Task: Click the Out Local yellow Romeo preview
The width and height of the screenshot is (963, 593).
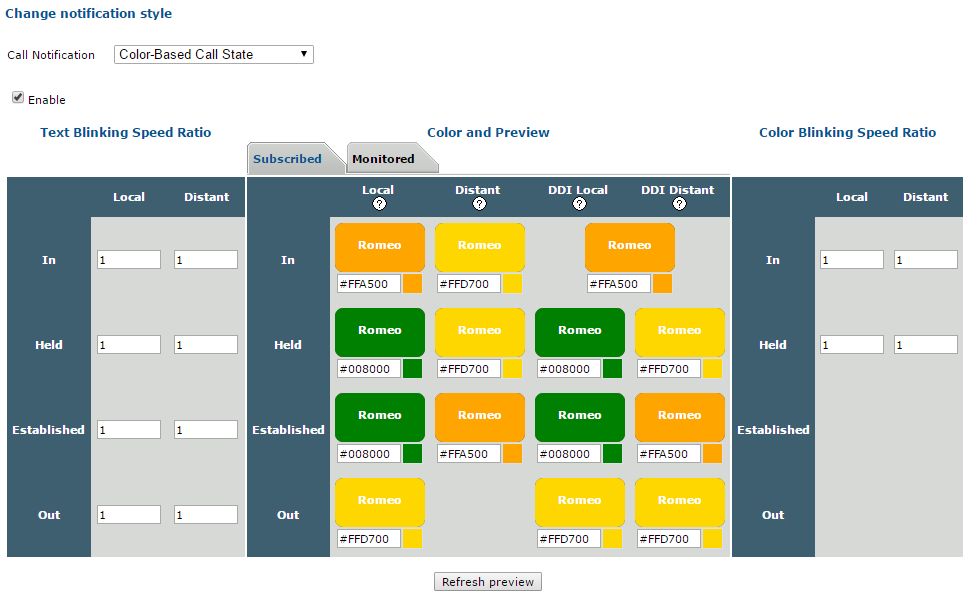Action: [x=380, y=502]
